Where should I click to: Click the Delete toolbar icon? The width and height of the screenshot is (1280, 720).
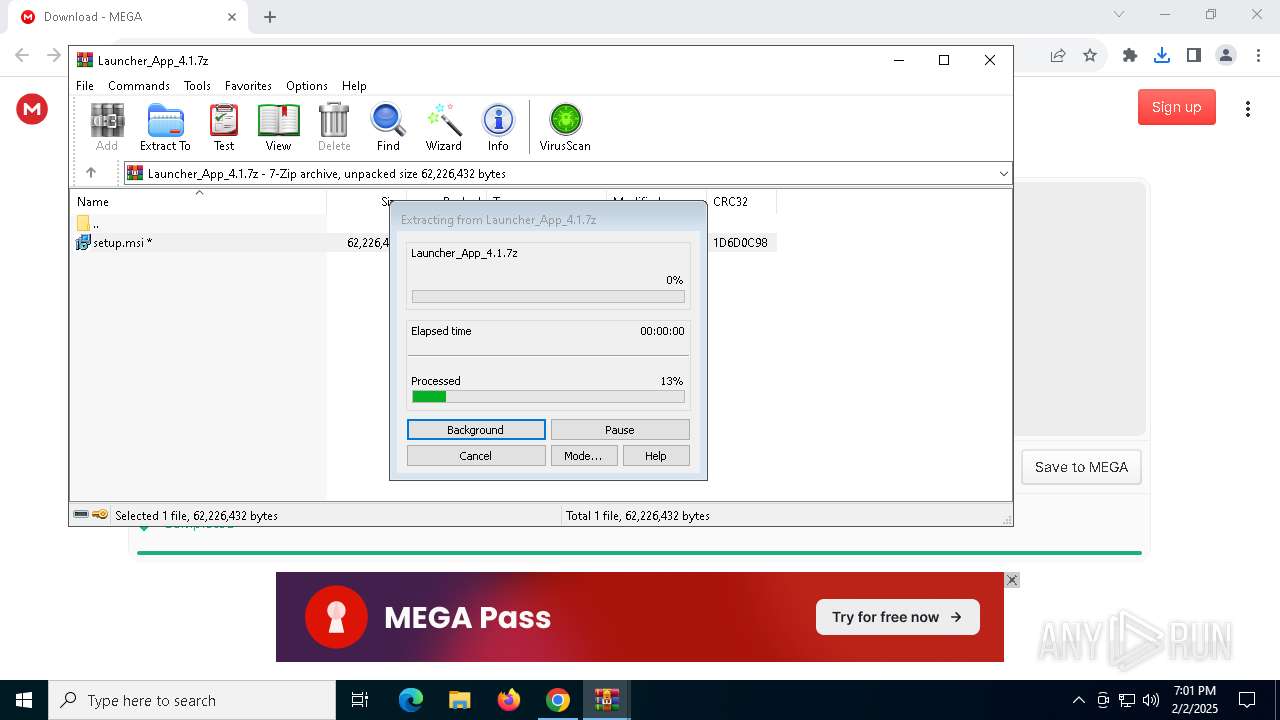click(x=334, y=127)
